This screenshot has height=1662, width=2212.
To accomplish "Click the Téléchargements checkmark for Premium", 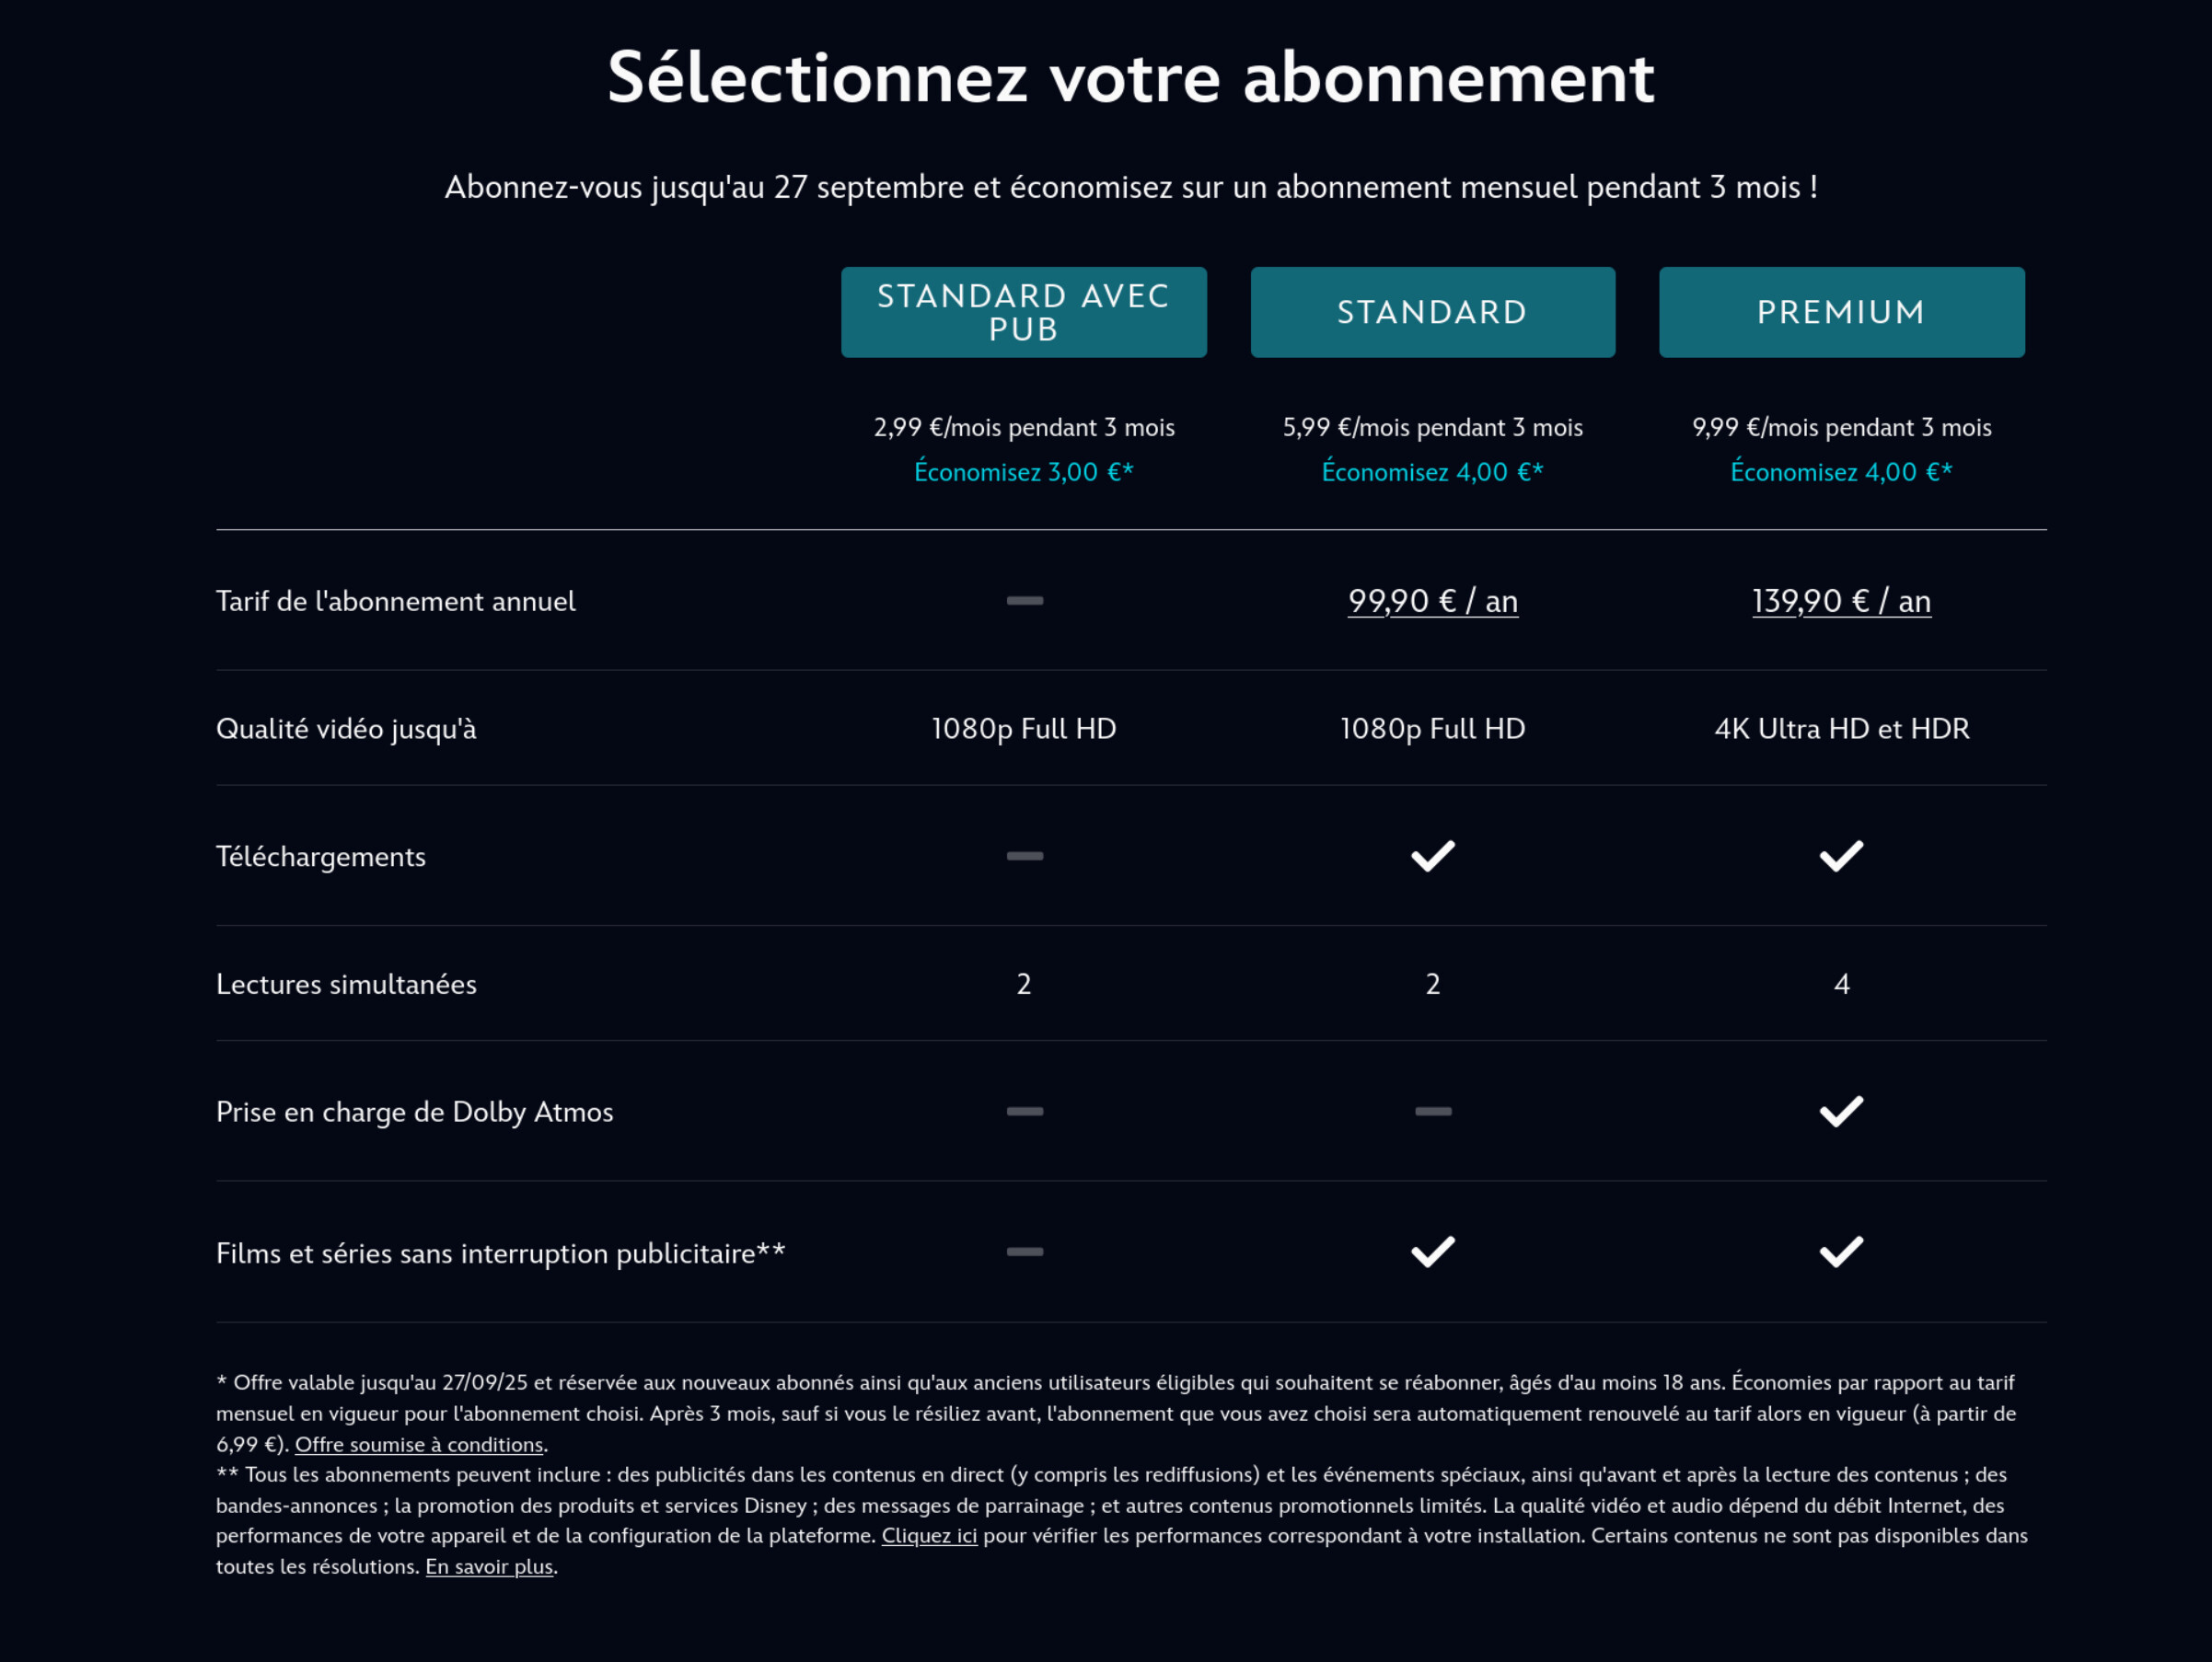I will click(x=1841, y=855).
